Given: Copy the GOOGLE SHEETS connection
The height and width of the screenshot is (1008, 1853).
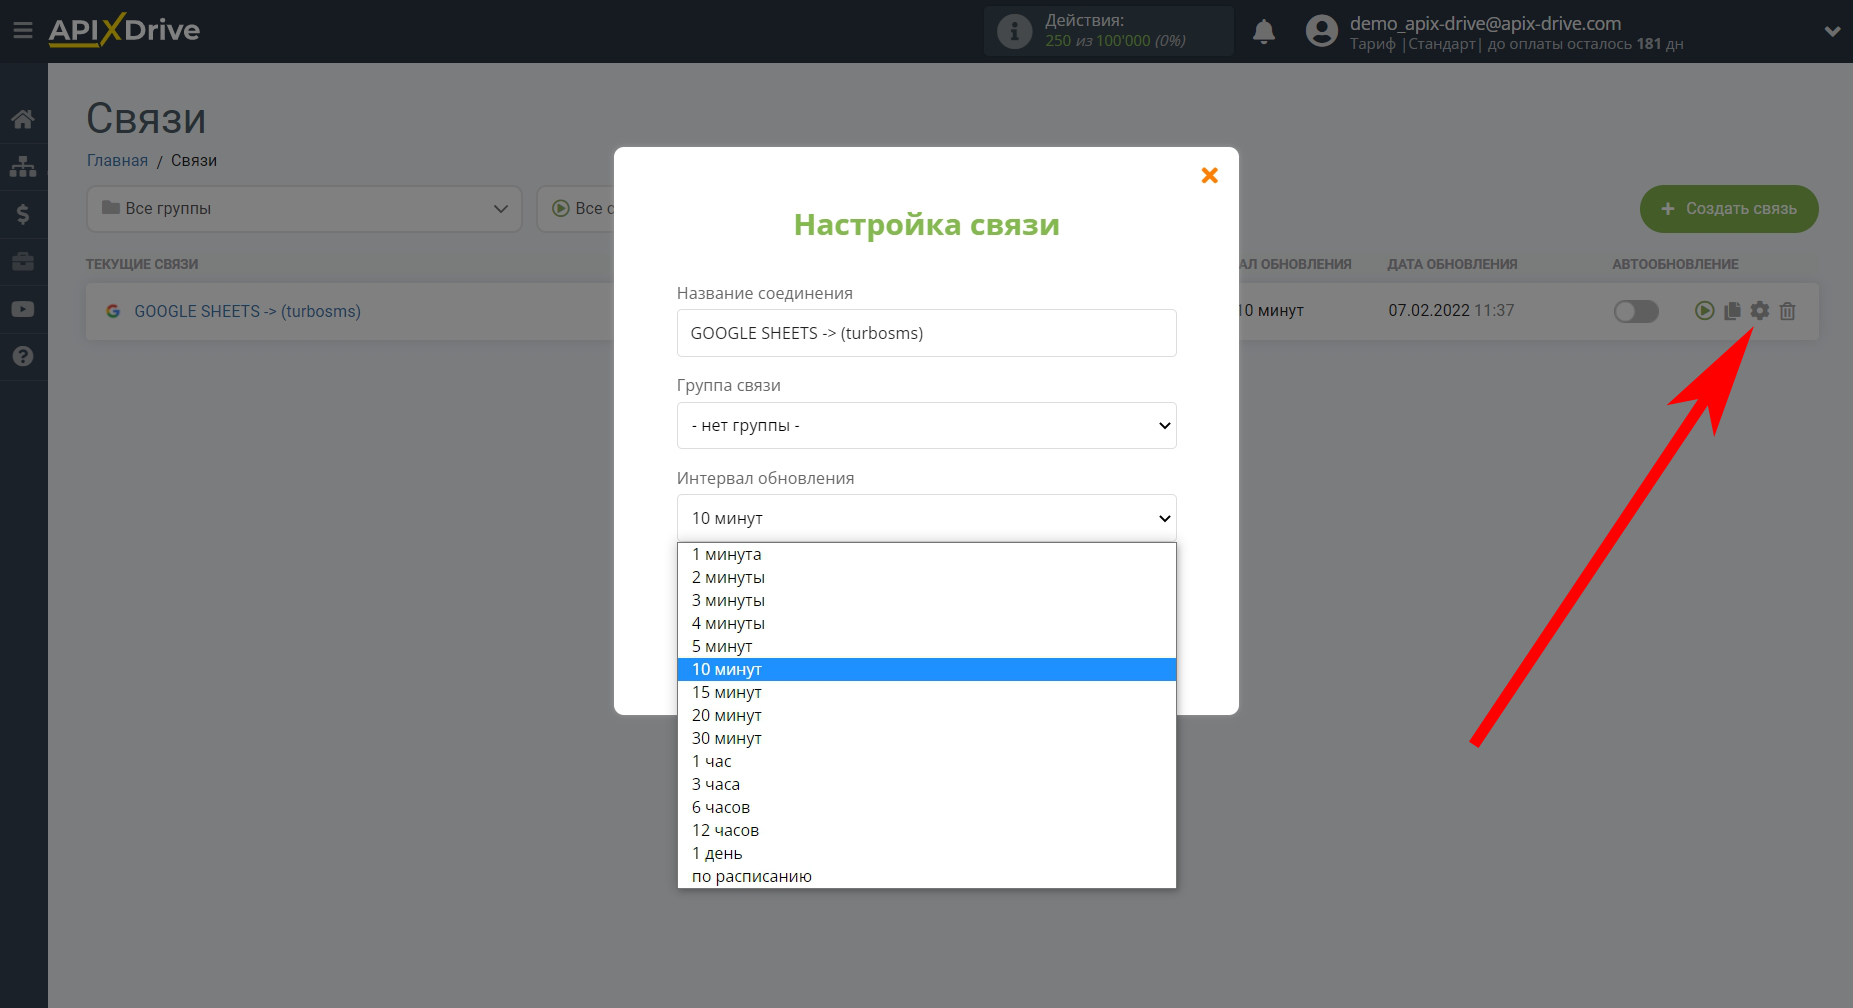Looking at the screenshot, I should click(x=1732, y=311).
